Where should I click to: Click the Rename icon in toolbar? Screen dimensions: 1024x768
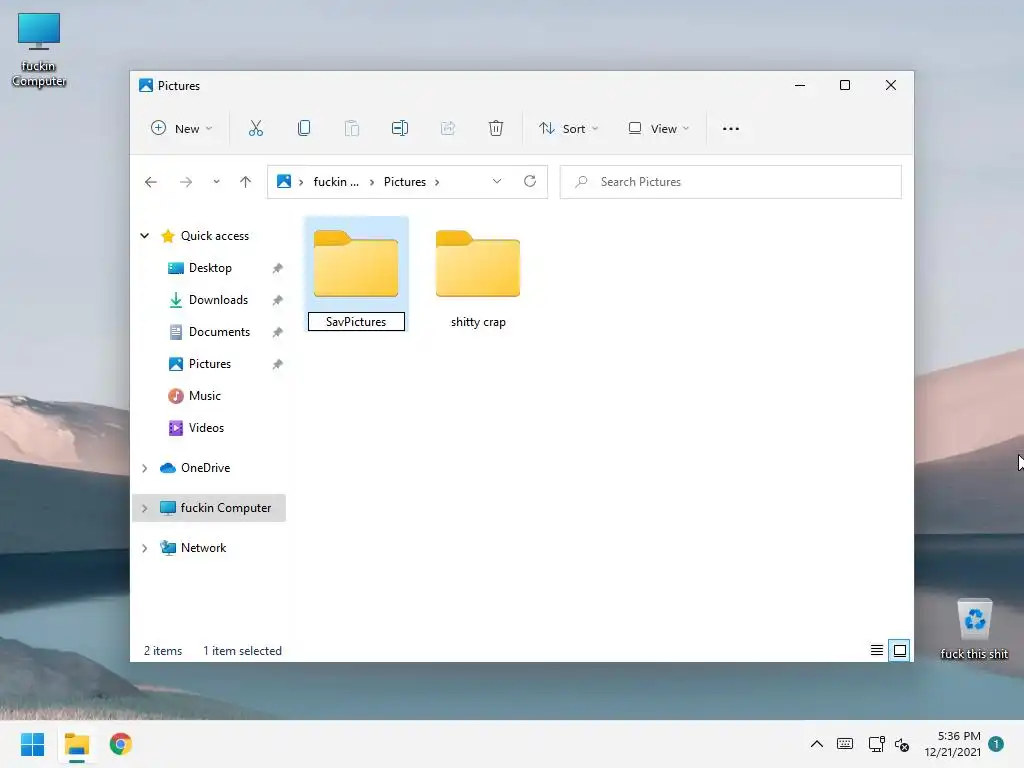click(x=400, y=128)
